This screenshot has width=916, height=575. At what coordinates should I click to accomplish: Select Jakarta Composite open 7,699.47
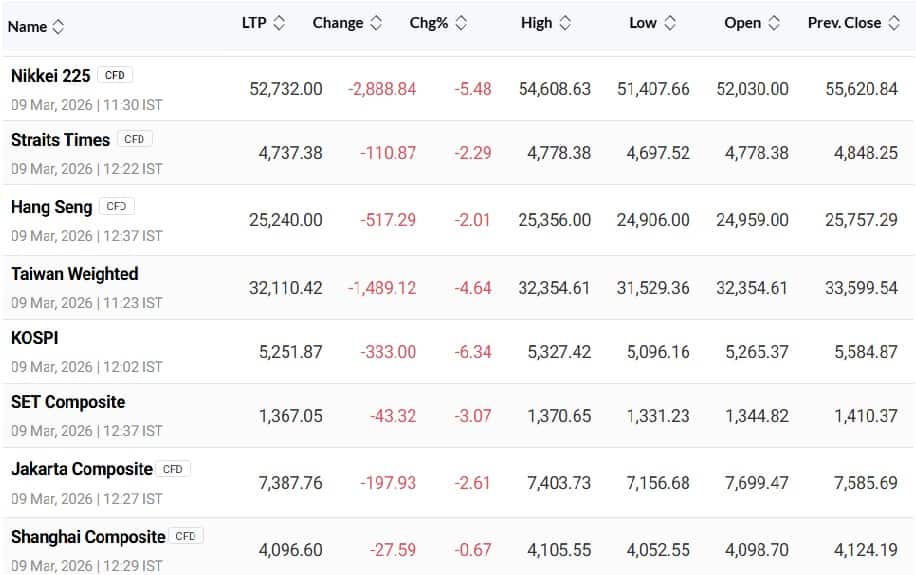click(757, 483)
